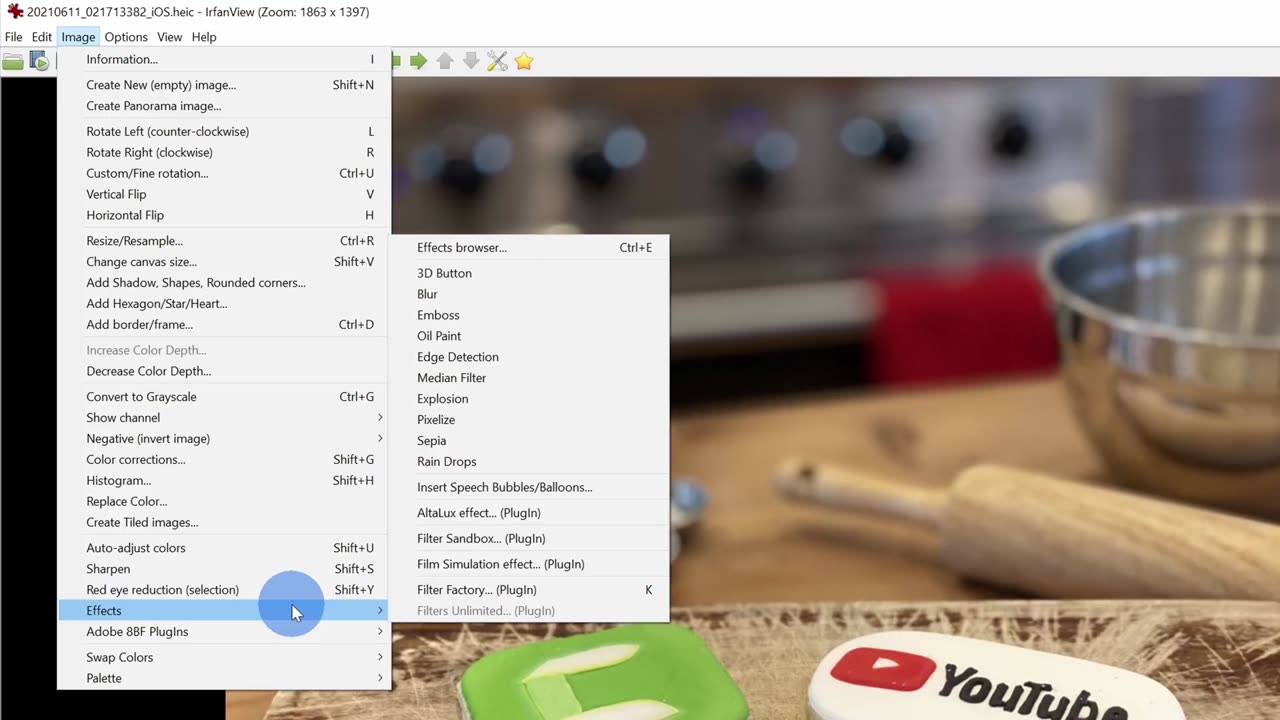Open the Histogram... entry
Screen dimensions: 1280x720
click(223, 481)
